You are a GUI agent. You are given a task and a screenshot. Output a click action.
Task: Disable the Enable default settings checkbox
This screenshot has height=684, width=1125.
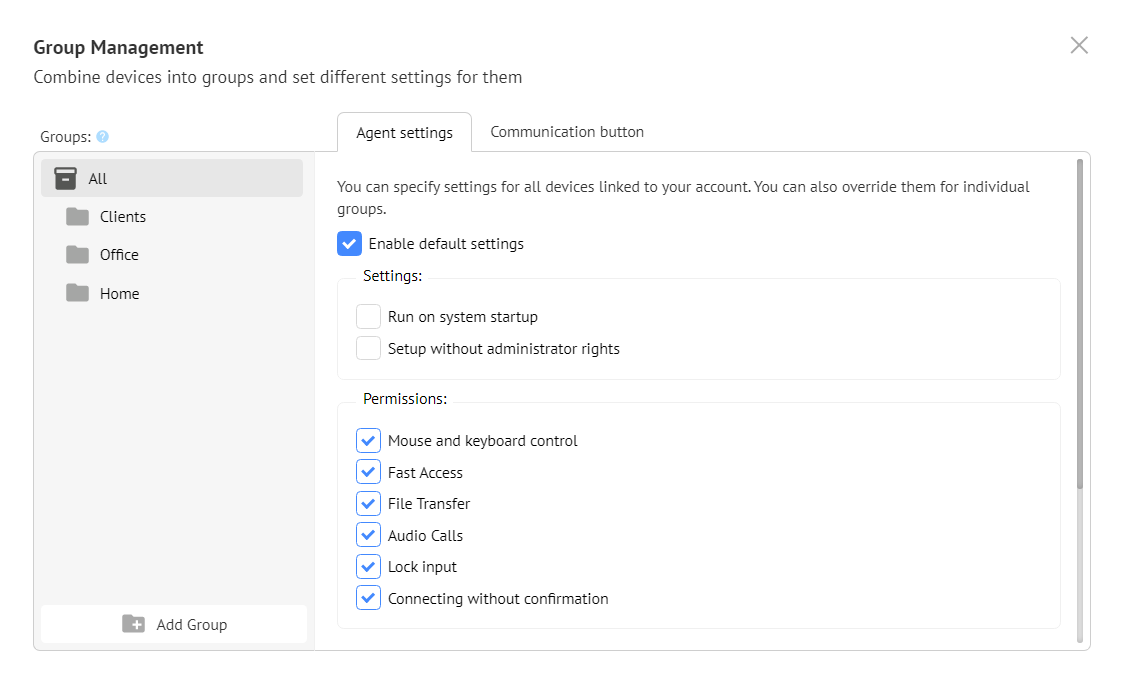click(349, 244)
